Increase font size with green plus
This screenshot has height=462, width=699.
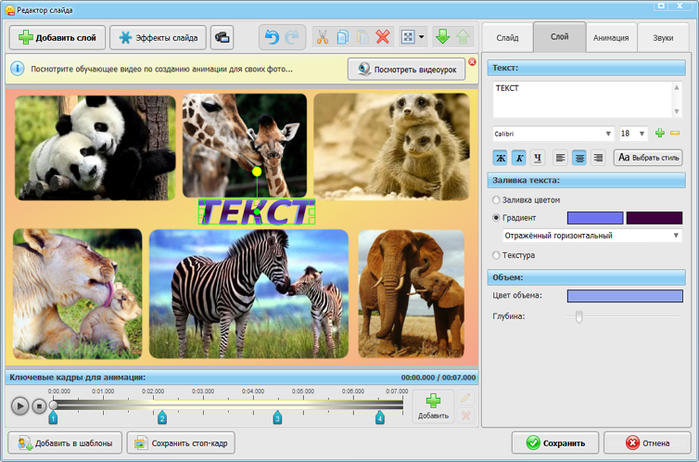point(660,133)
